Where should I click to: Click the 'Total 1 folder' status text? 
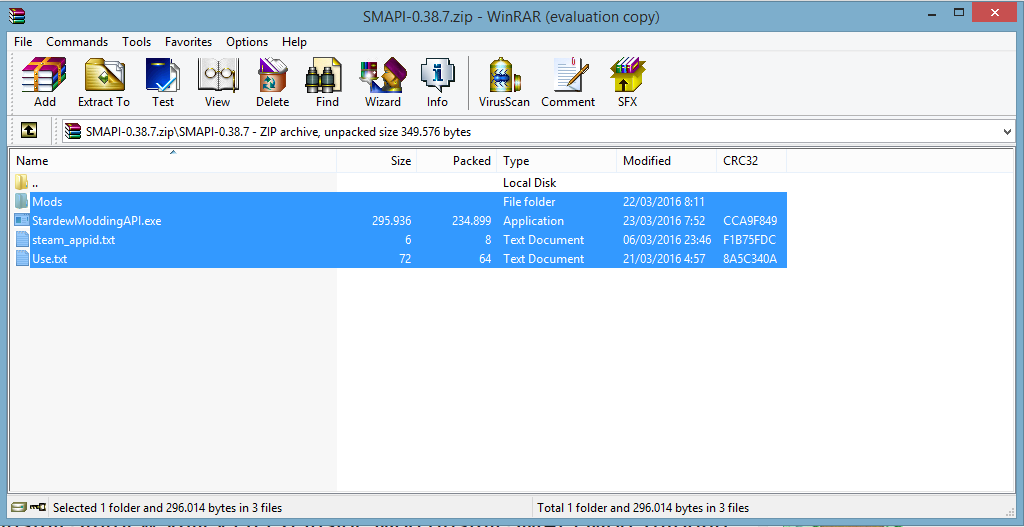643,507
